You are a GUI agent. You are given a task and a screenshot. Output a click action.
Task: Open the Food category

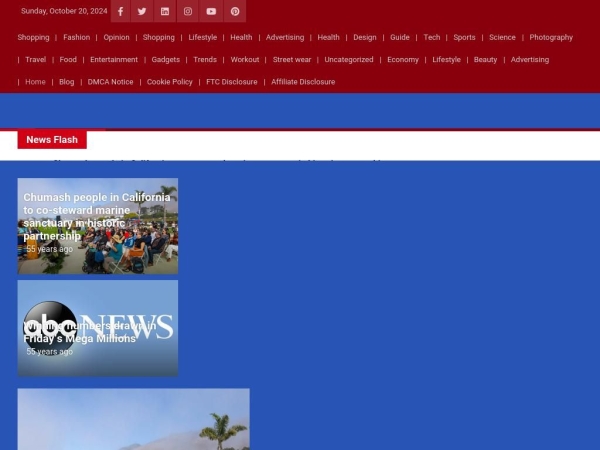coord(68,60)
